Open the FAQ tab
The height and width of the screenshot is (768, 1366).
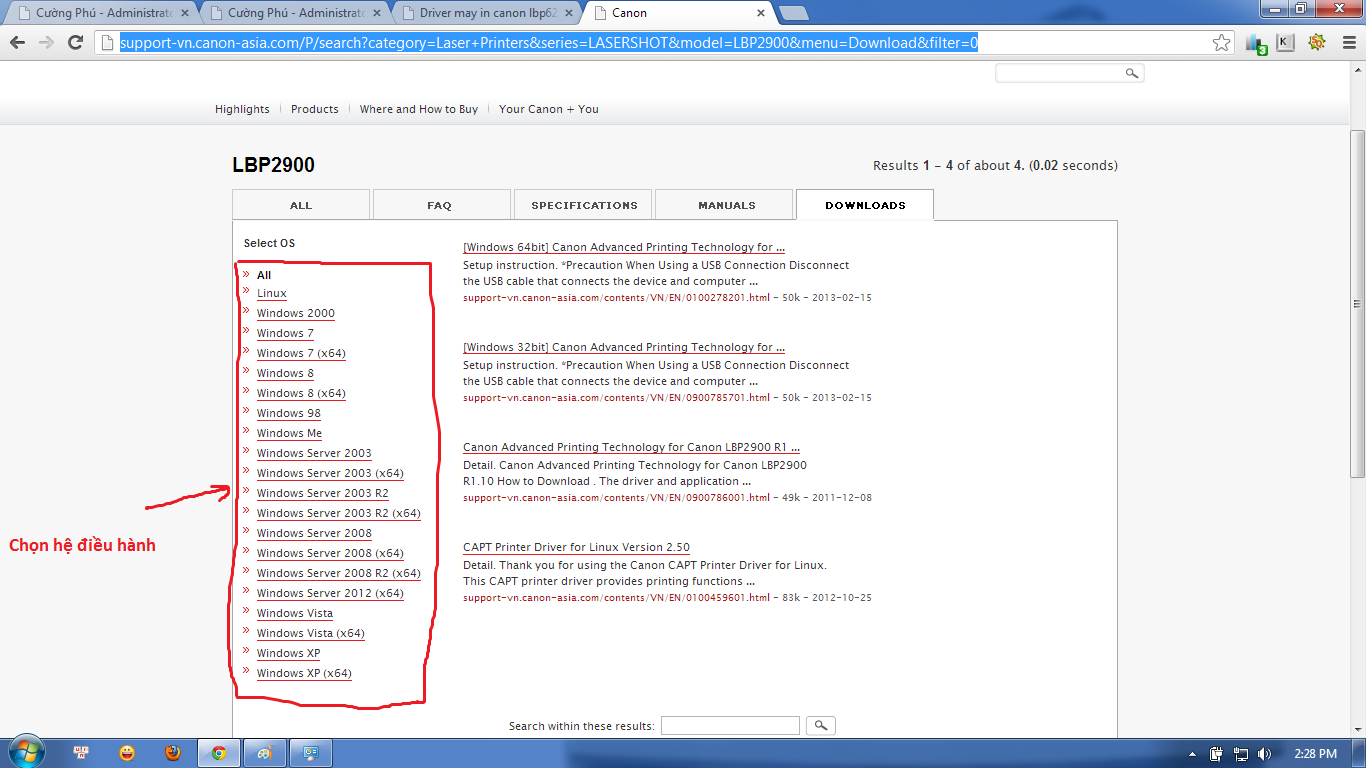pos(440,205)
